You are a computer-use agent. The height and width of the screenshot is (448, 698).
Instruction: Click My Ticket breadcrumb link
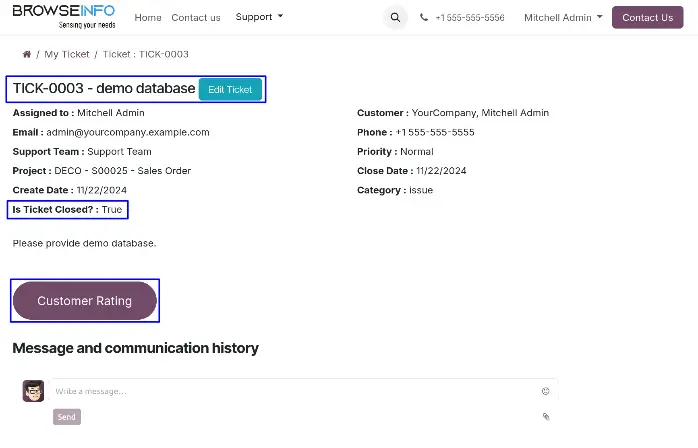click(x=67, y=54)
